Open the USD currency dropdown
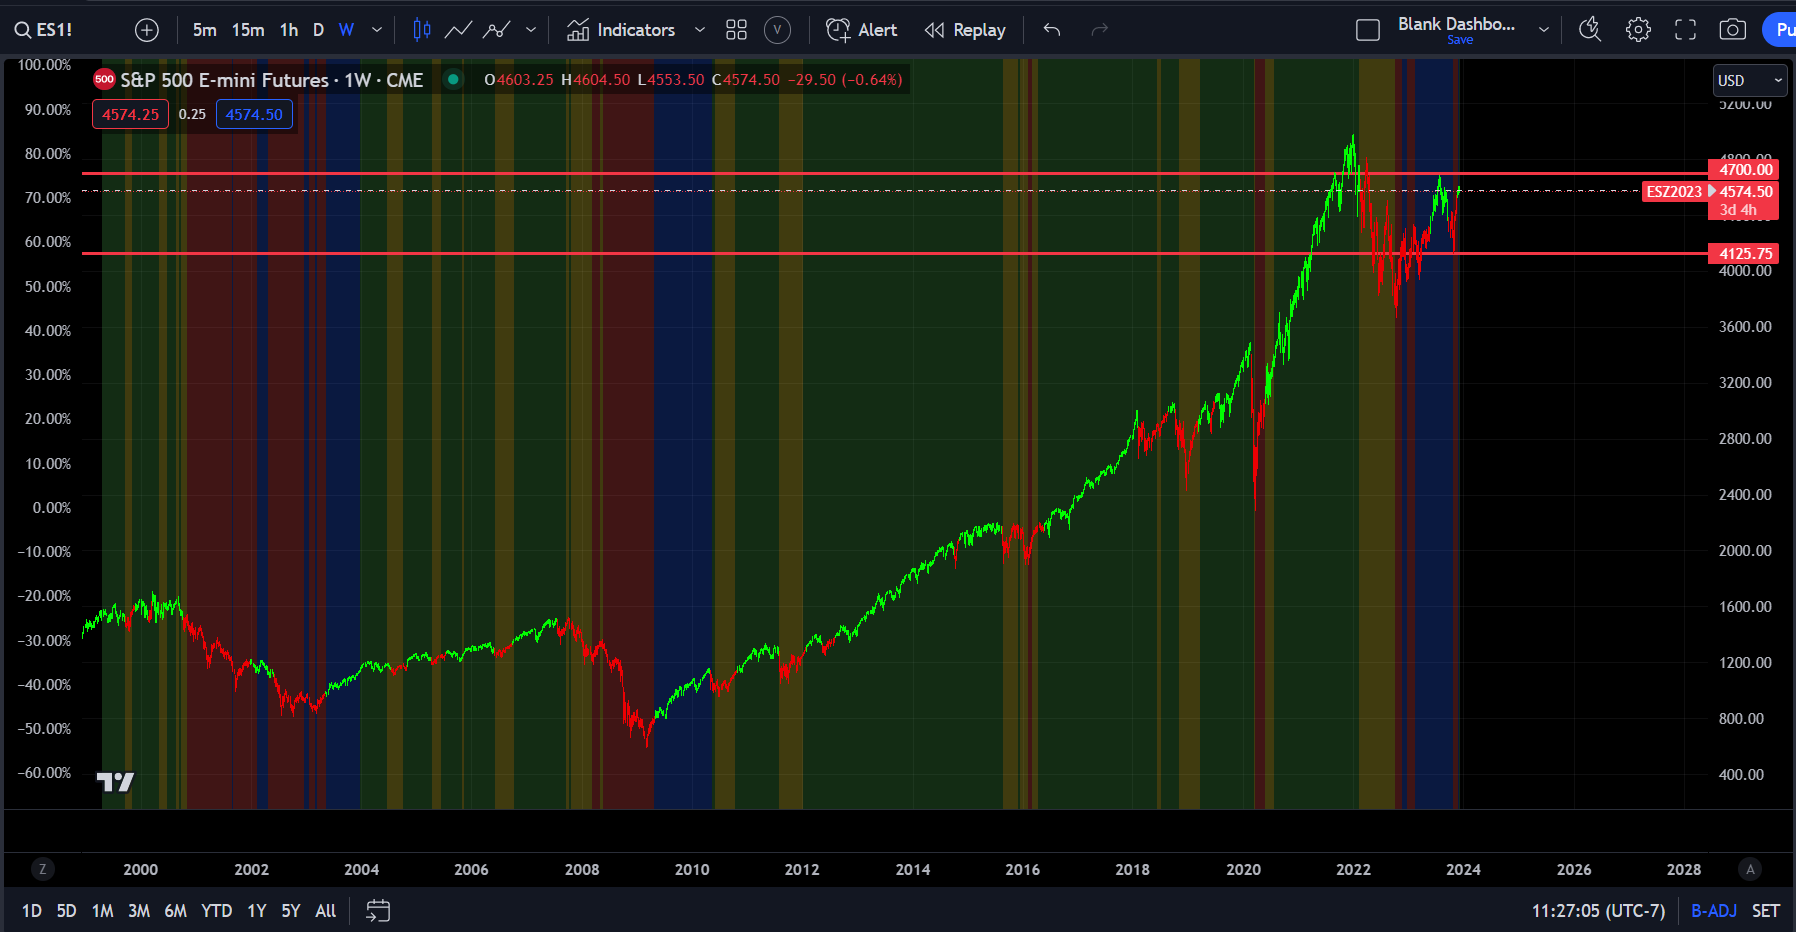The image size is (1796, 932). tap(1749, 80)
